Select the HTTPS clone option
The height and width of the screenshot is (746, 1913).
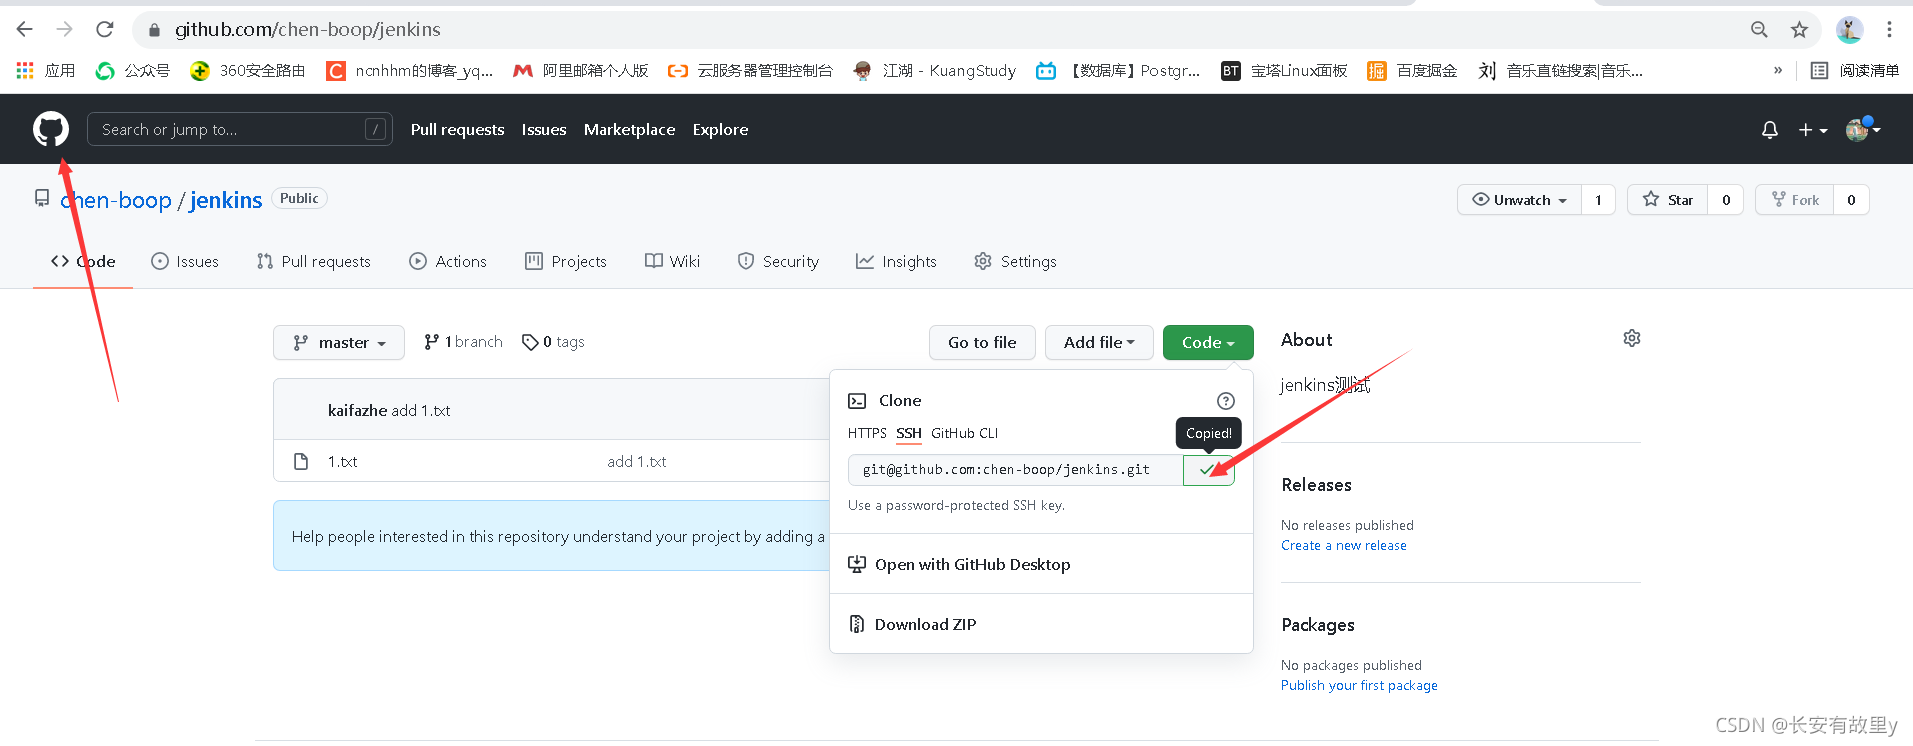click(867, 433)
